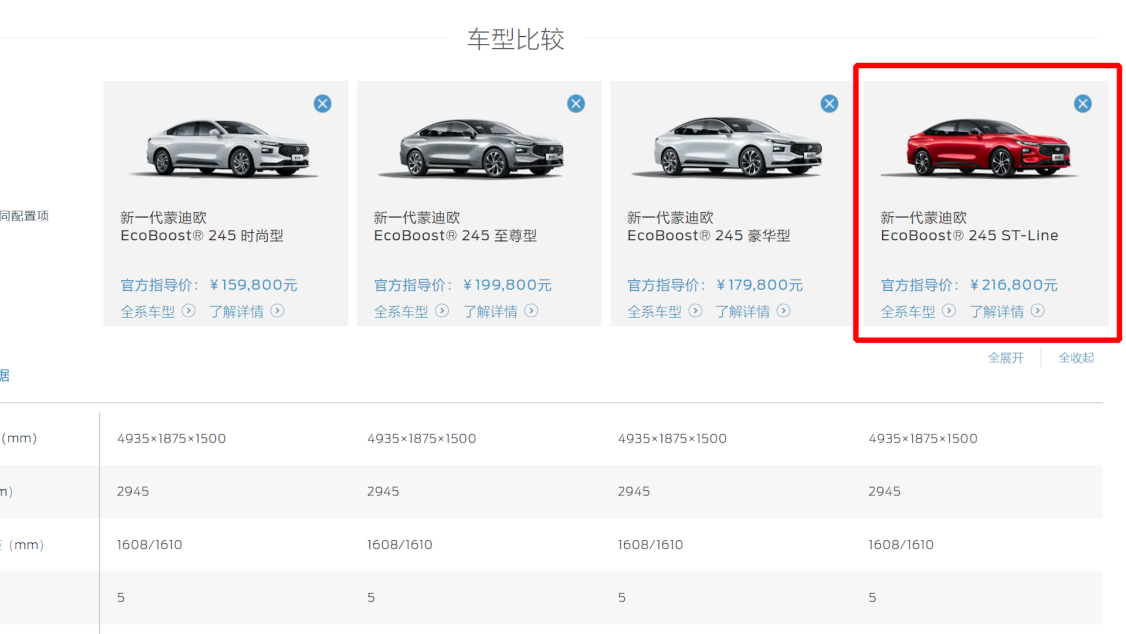This screenshot has height=634, width=1126.
Task: Click the arrow icon beside ST-Line 全系车型
Action: [949, 311]
